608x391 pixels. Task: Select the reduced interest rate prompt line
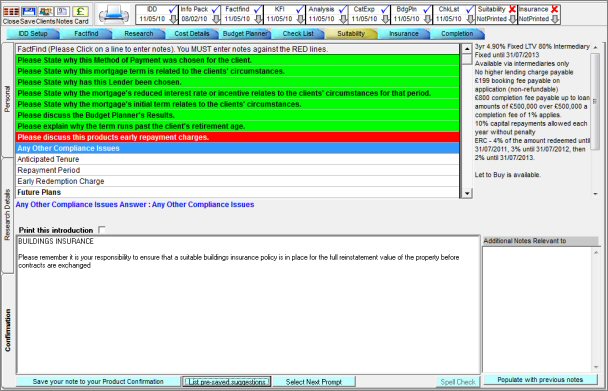pos(238,93)
